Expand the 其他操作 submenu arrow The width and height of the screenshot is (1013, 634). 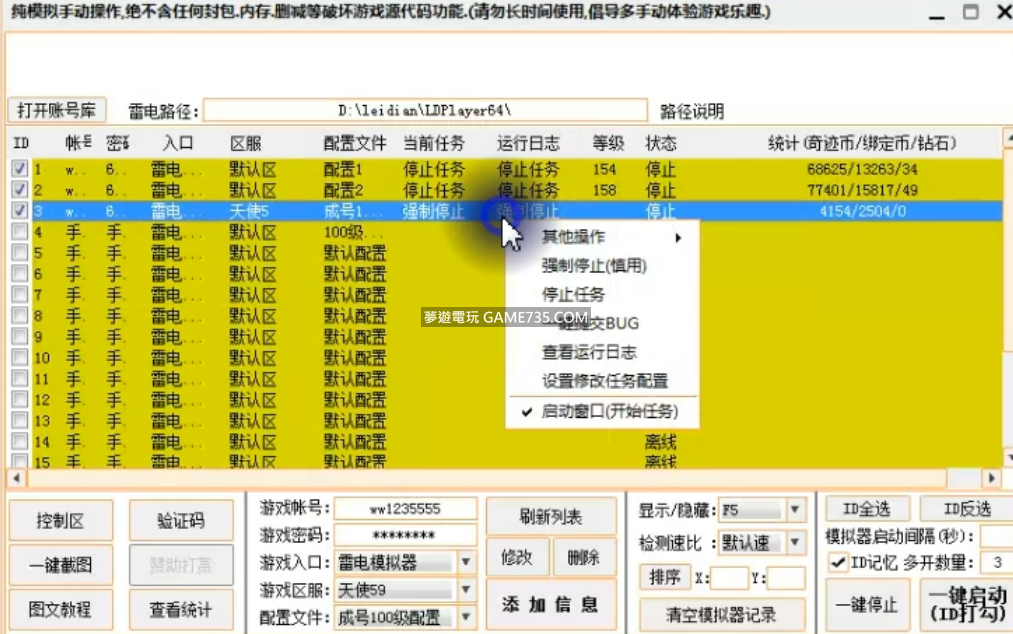(x=678, y=238)
